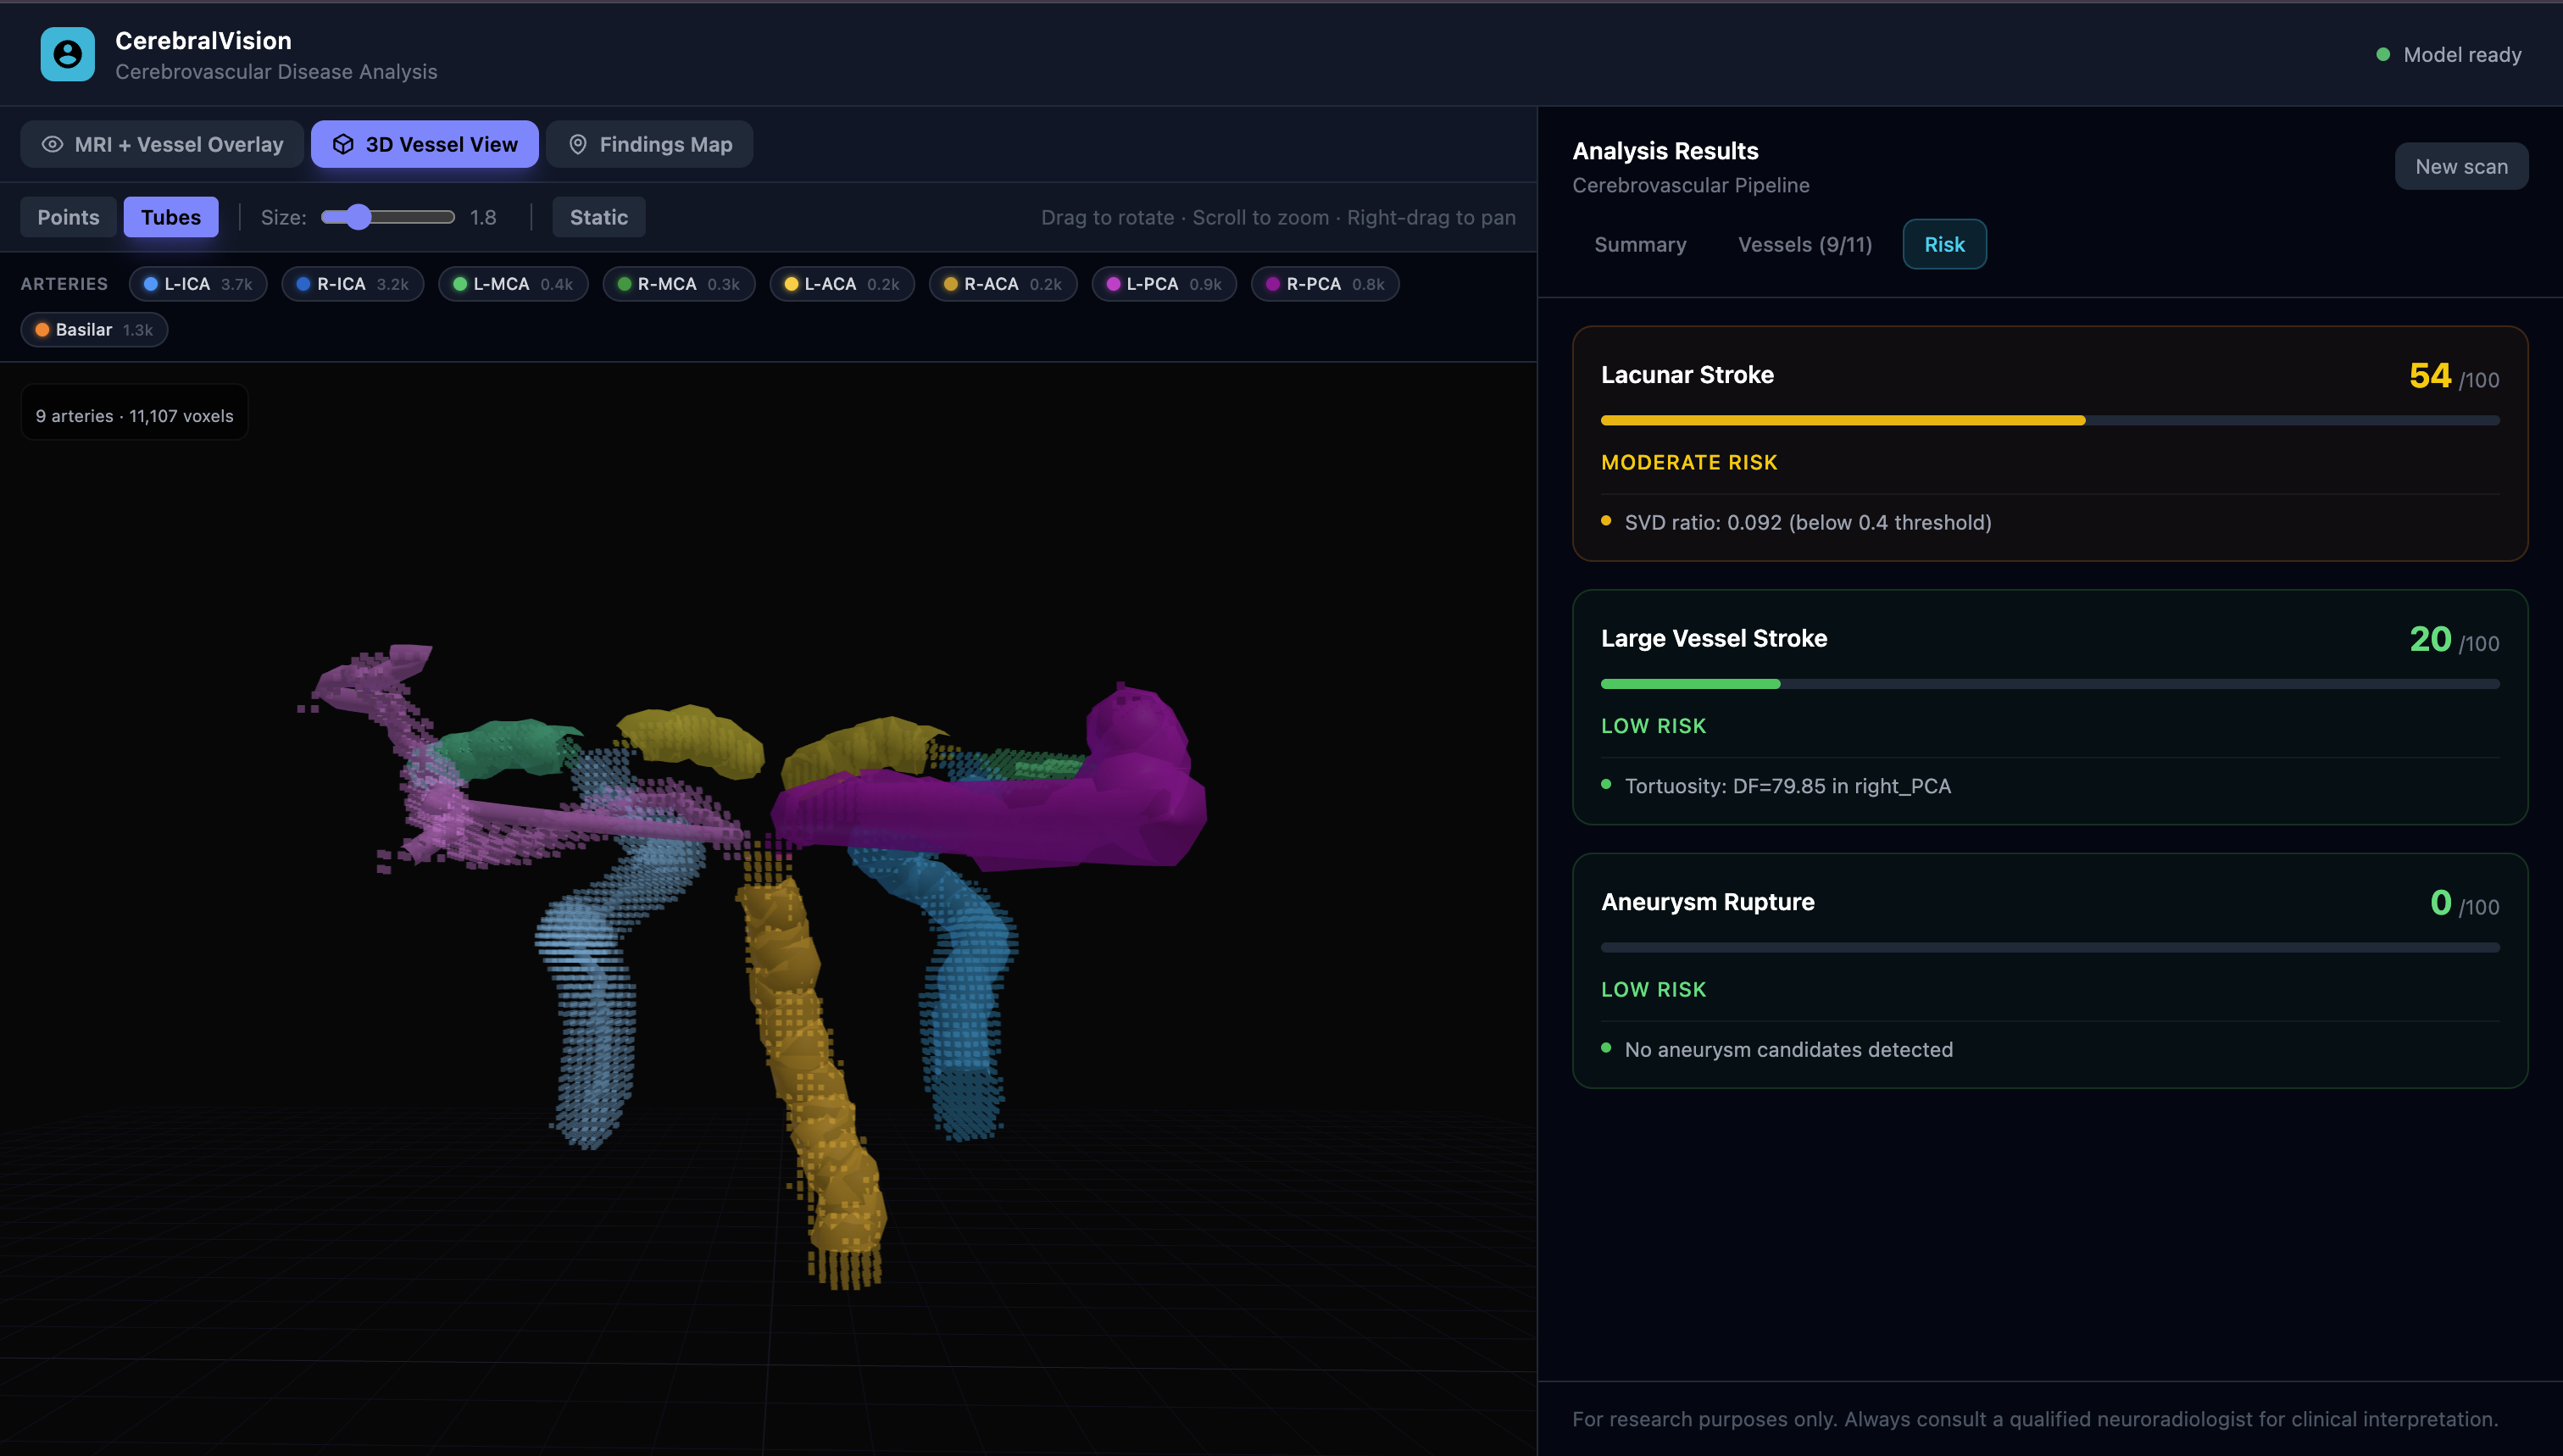Hide the R-PCA artery chip

click(x=1324, y=284)
